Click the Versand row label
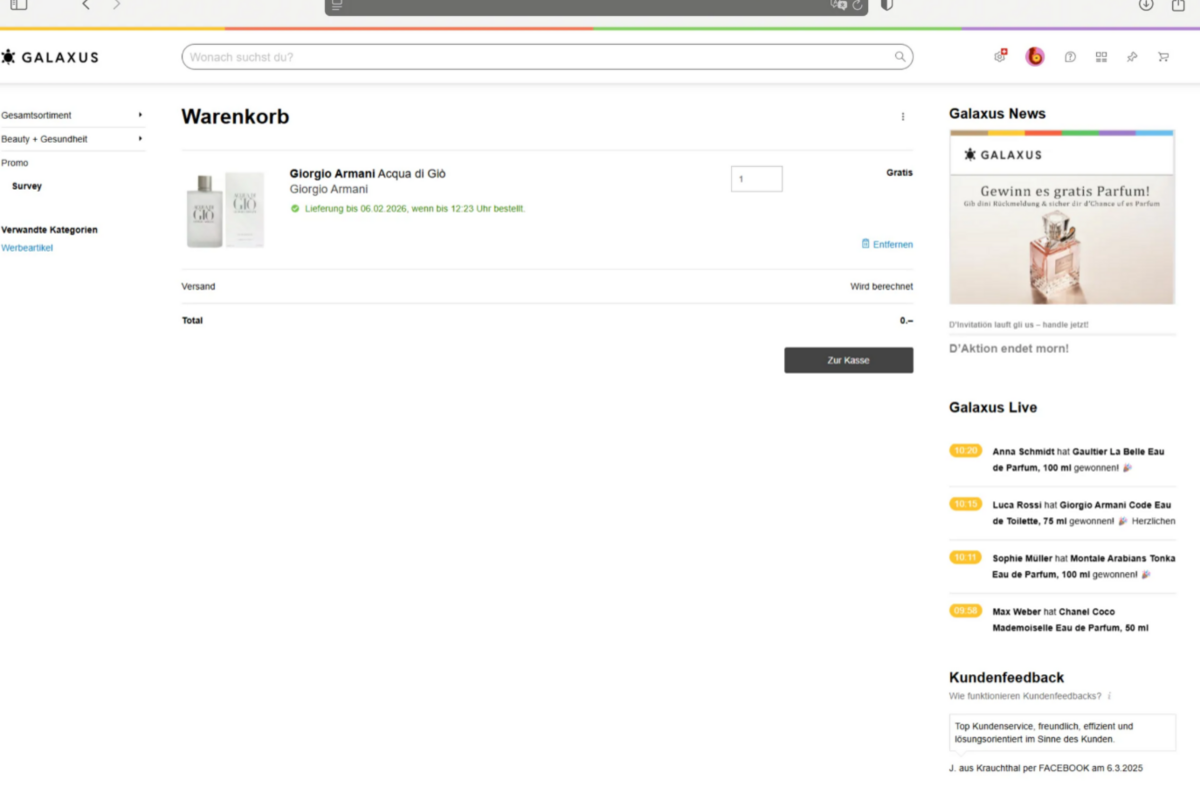The image size is (1200, 800). click(x=198, y=286)
